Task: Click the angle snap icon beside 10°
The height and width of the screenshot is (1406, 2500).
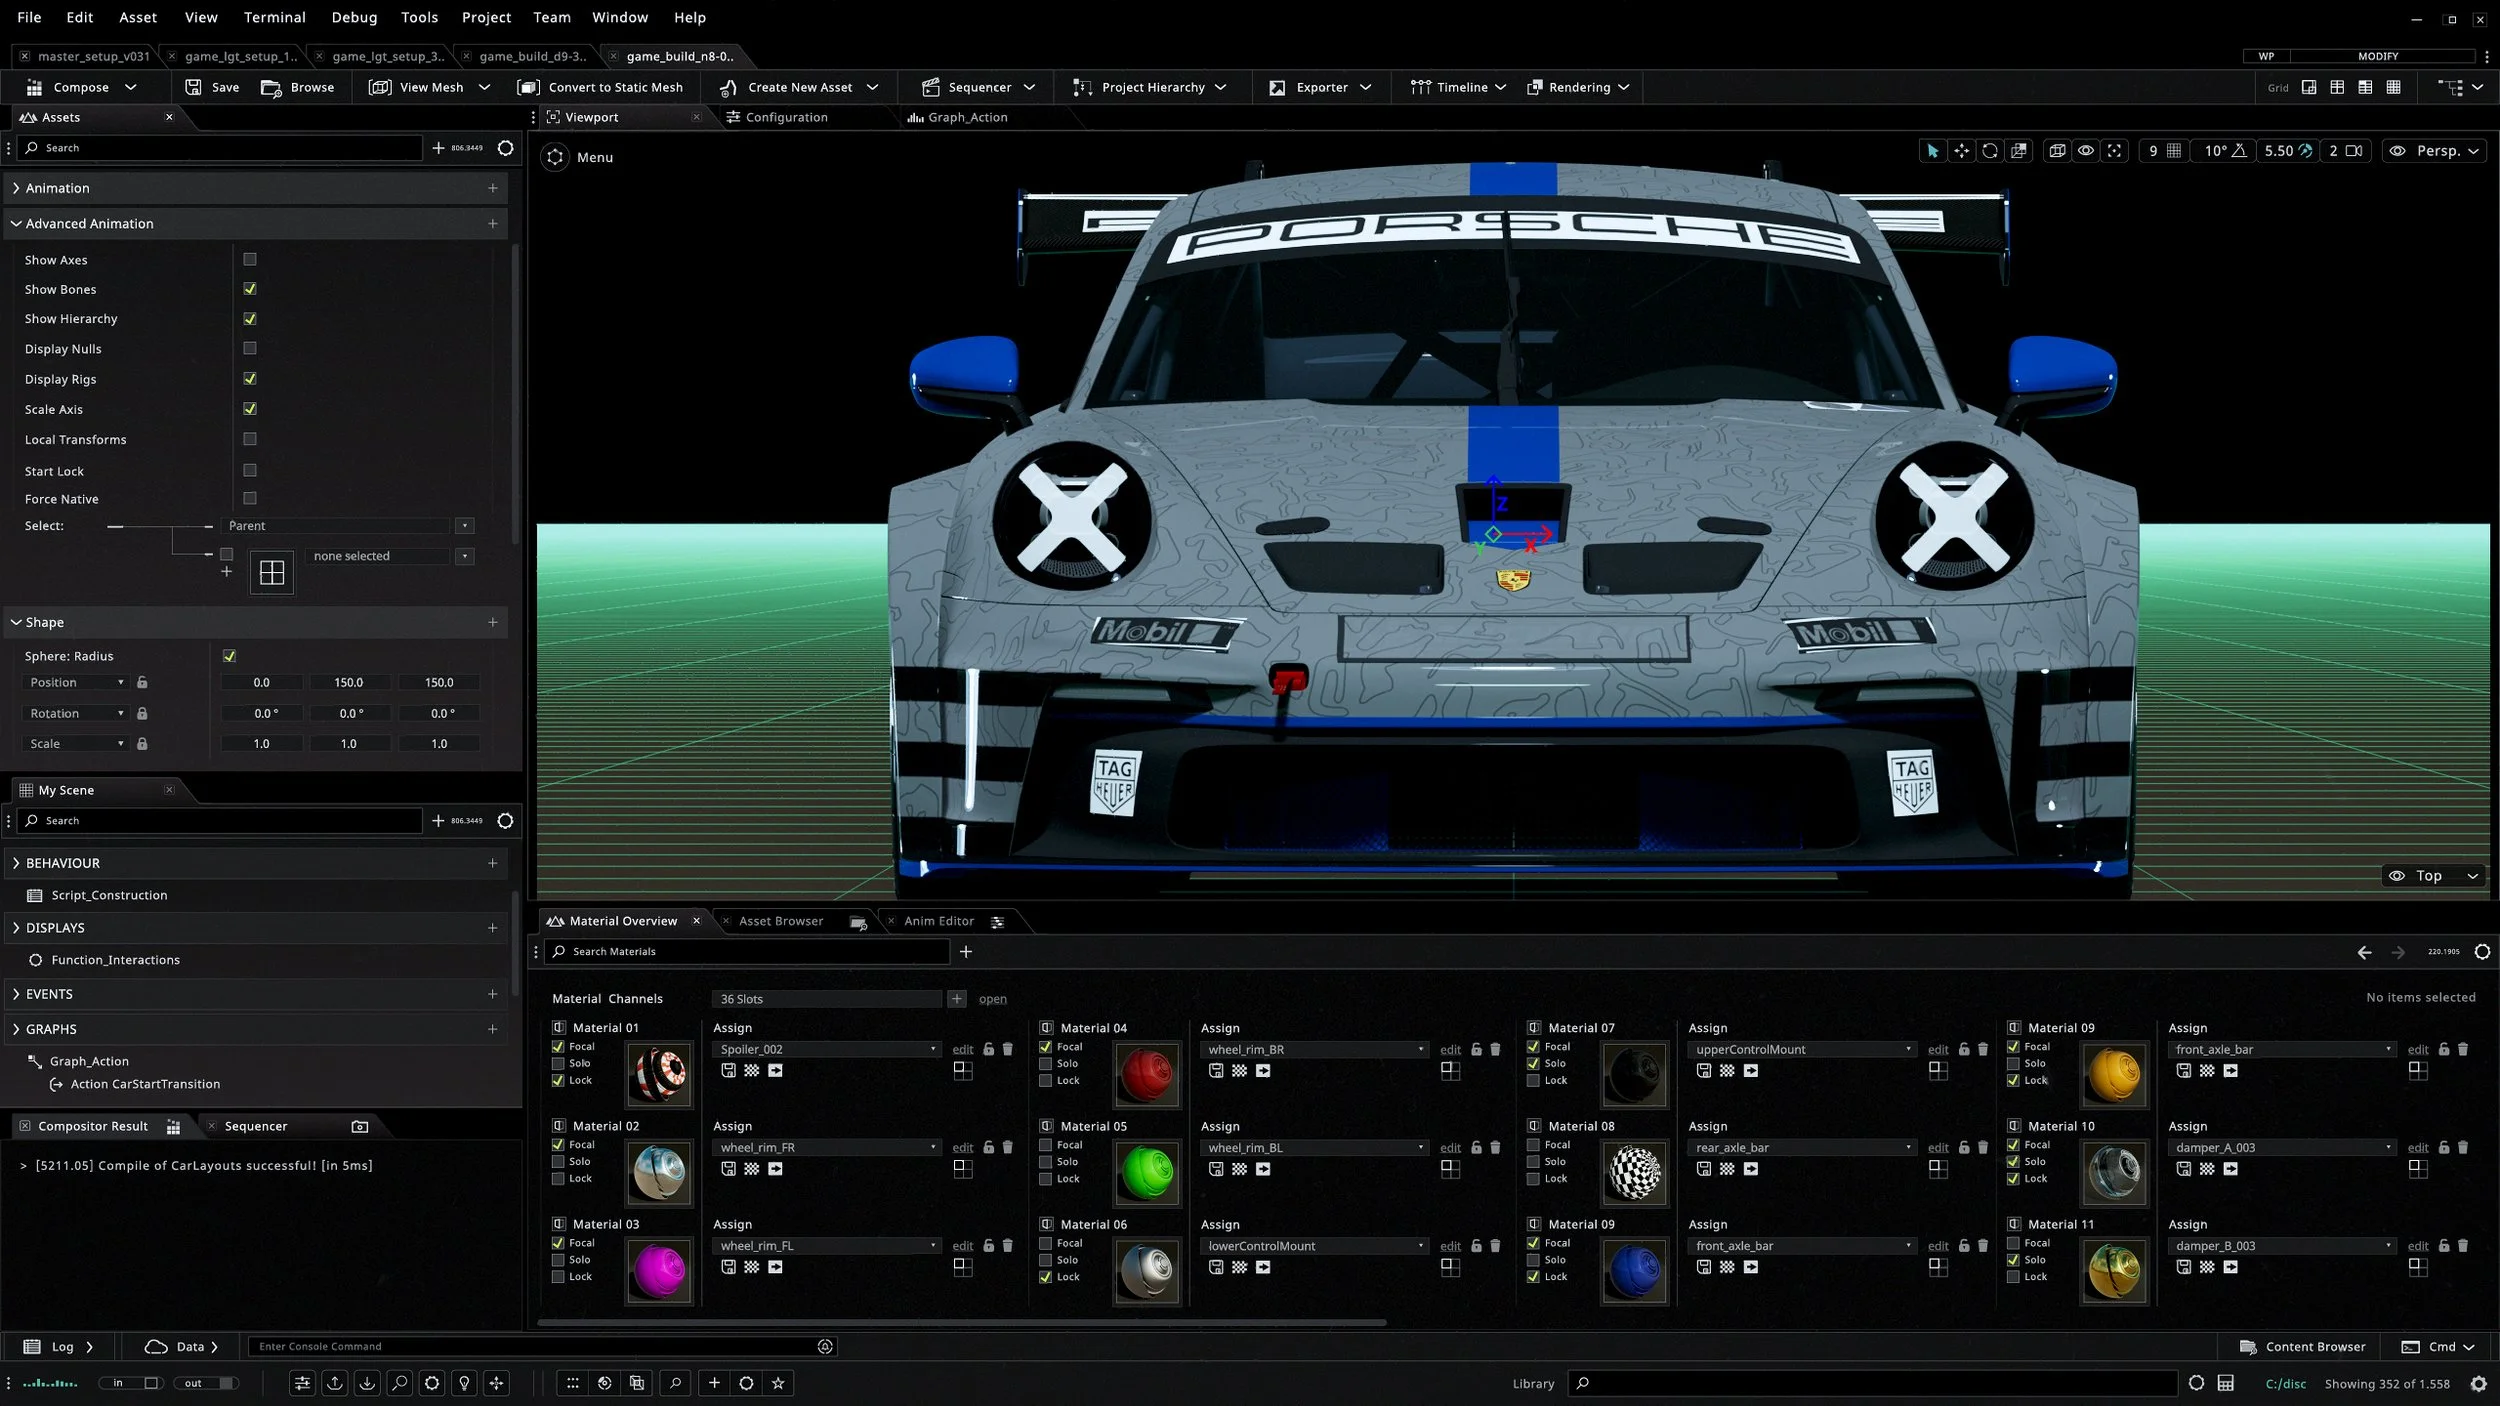Action: click(2239, 151)
